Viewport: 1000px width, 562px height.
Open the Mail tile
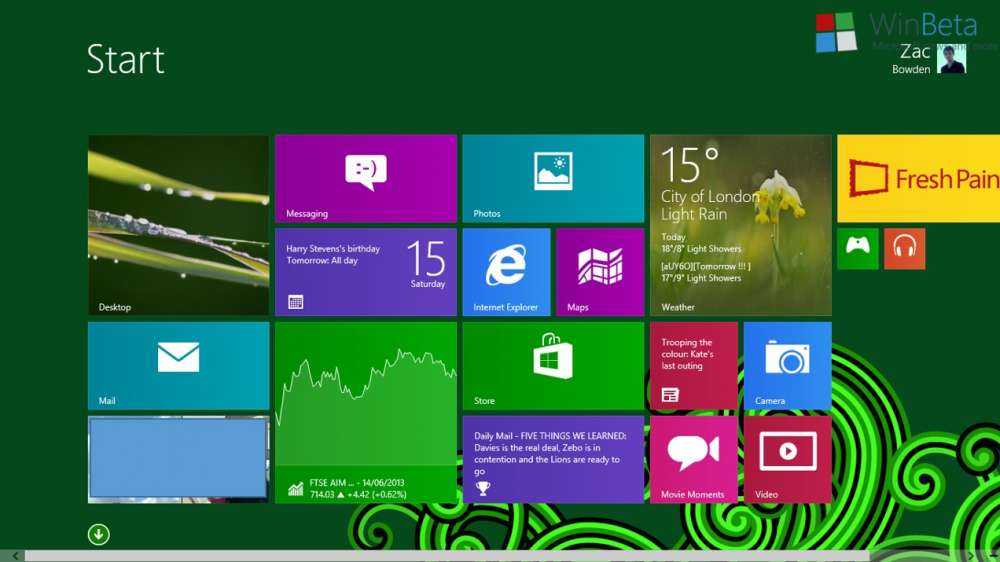coord(179,366)
